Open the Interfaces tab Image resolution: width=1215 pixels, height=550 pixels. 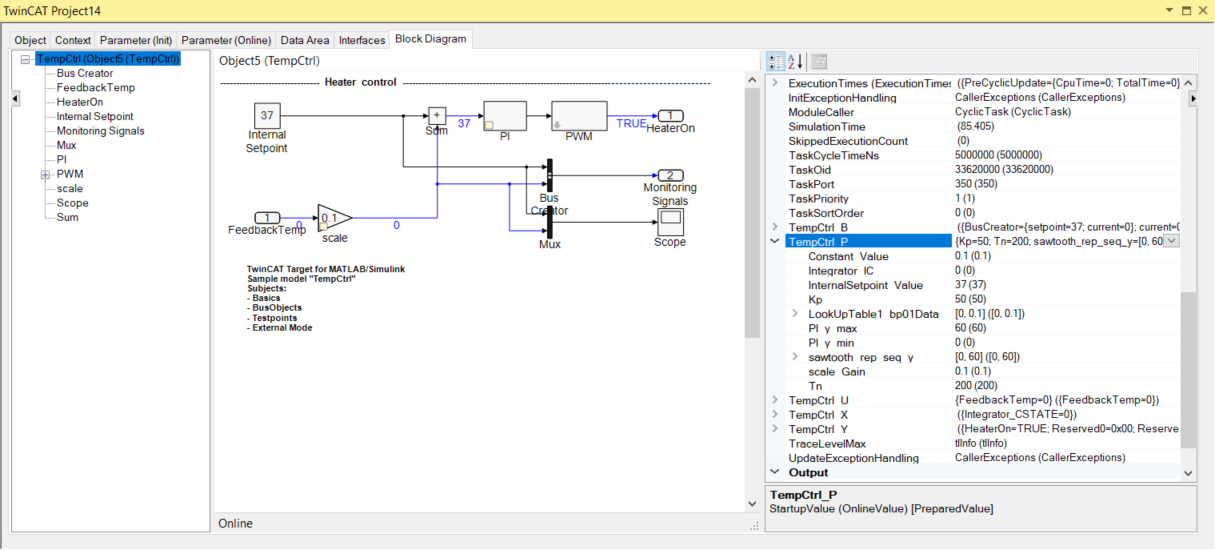tap(362, 40)
